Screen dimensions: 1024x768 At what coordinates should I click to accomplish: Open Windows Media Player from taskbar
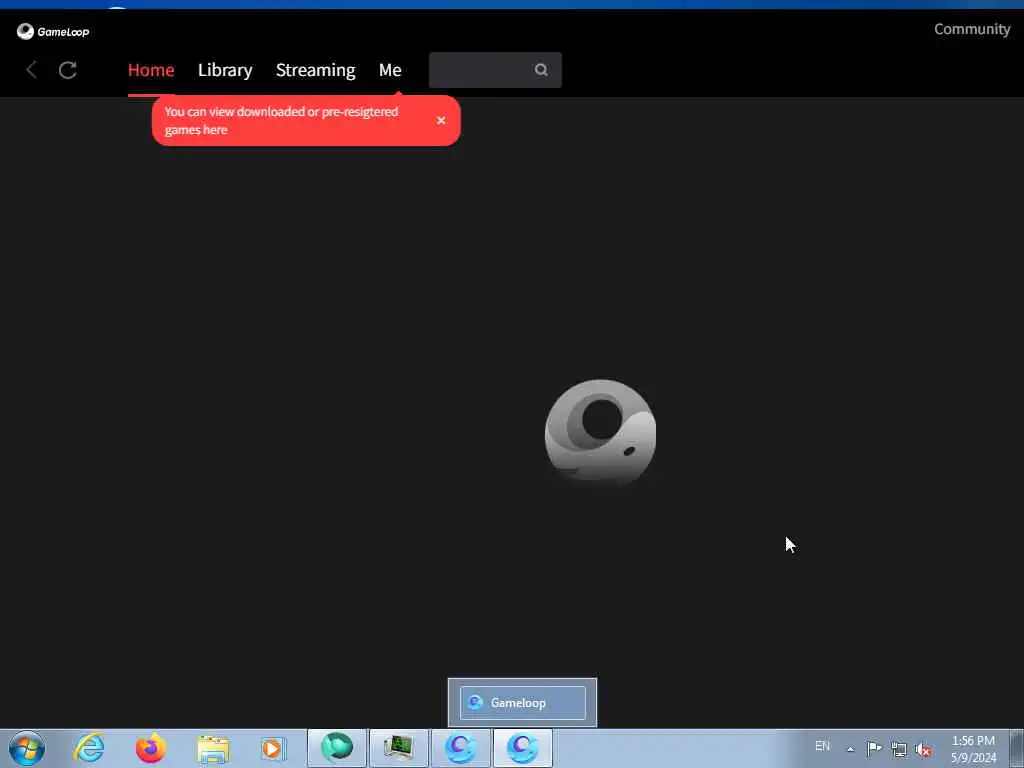click(273, 748)
